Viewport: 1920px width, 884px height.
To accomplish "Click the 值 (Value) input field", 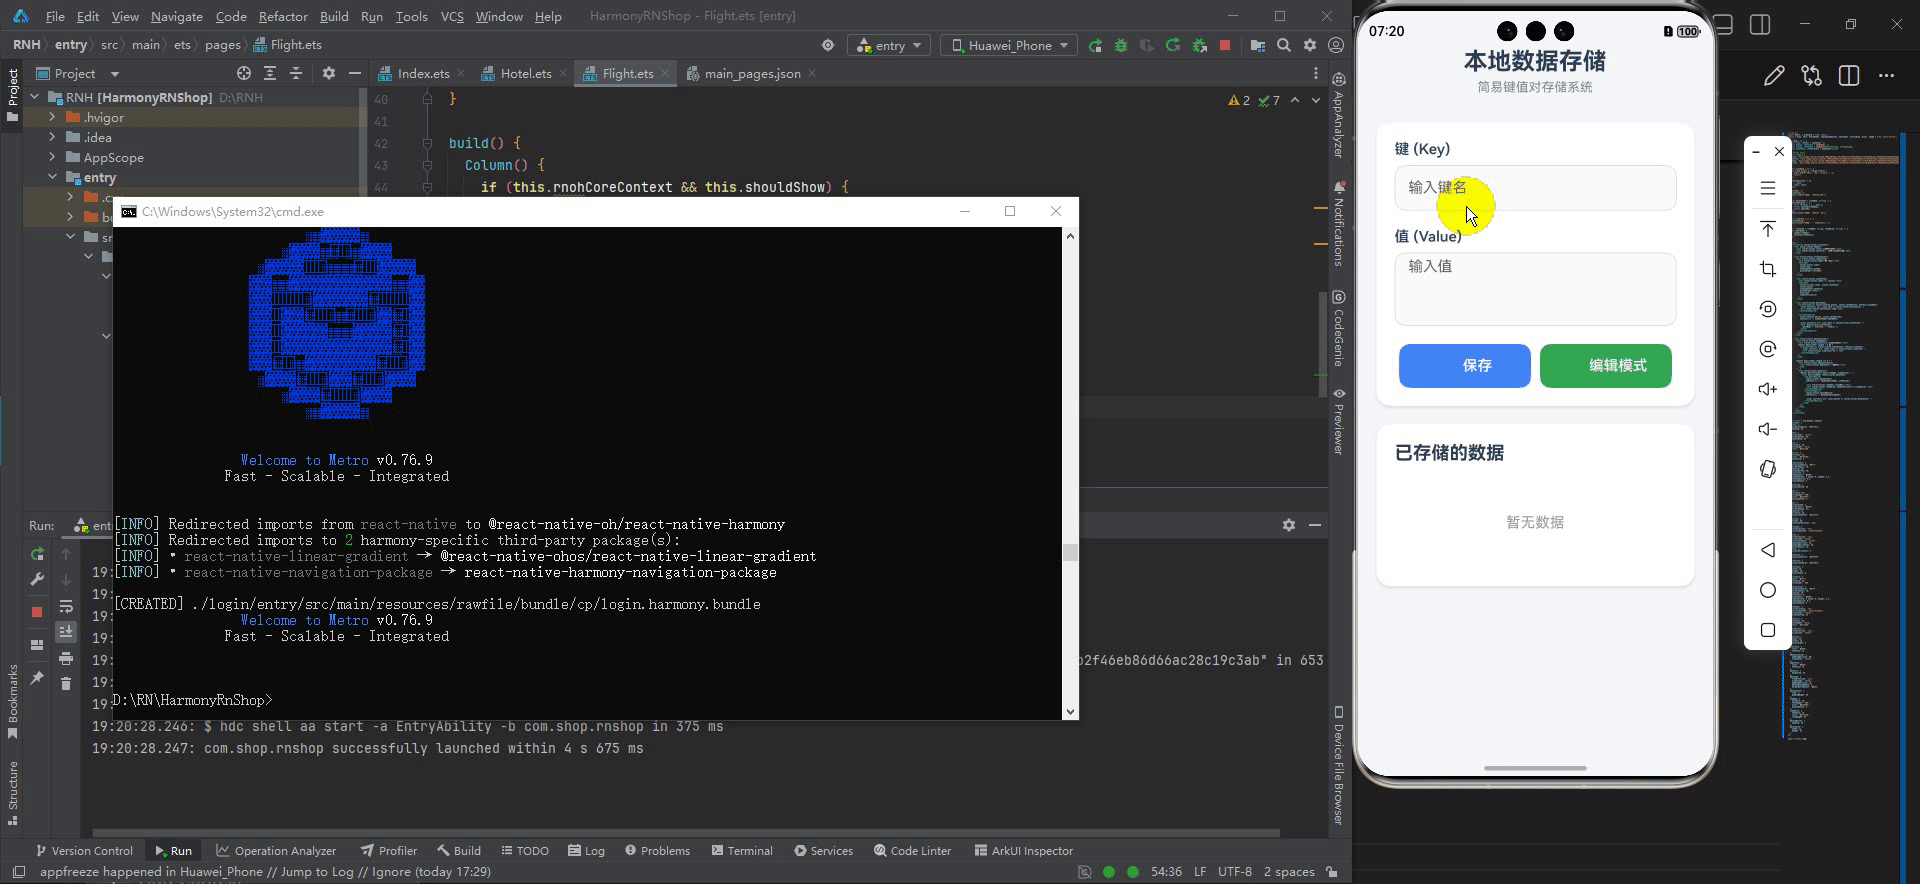I will pyautogui.click(x=1535, y=289).
